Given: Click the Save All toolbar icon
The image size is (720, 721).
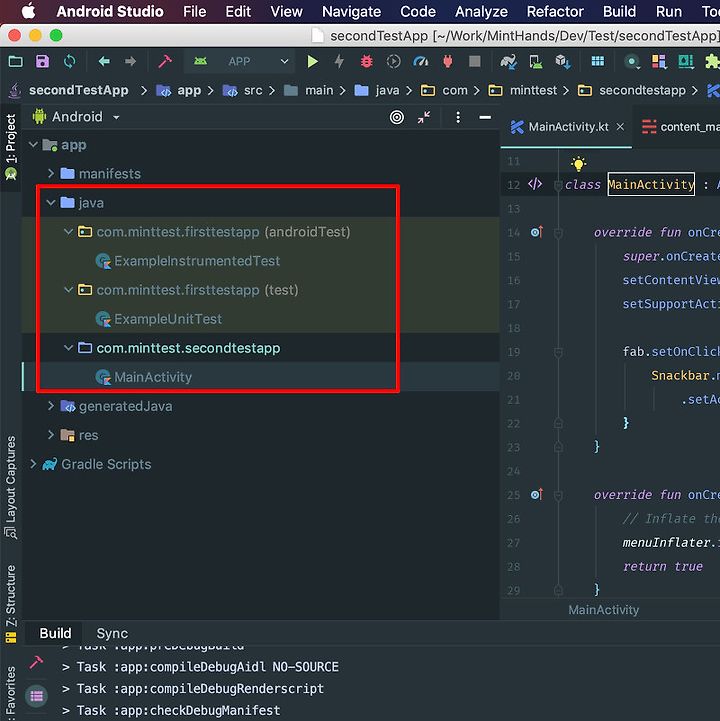Looking at the screenshot, I should [x=42, y=61].
